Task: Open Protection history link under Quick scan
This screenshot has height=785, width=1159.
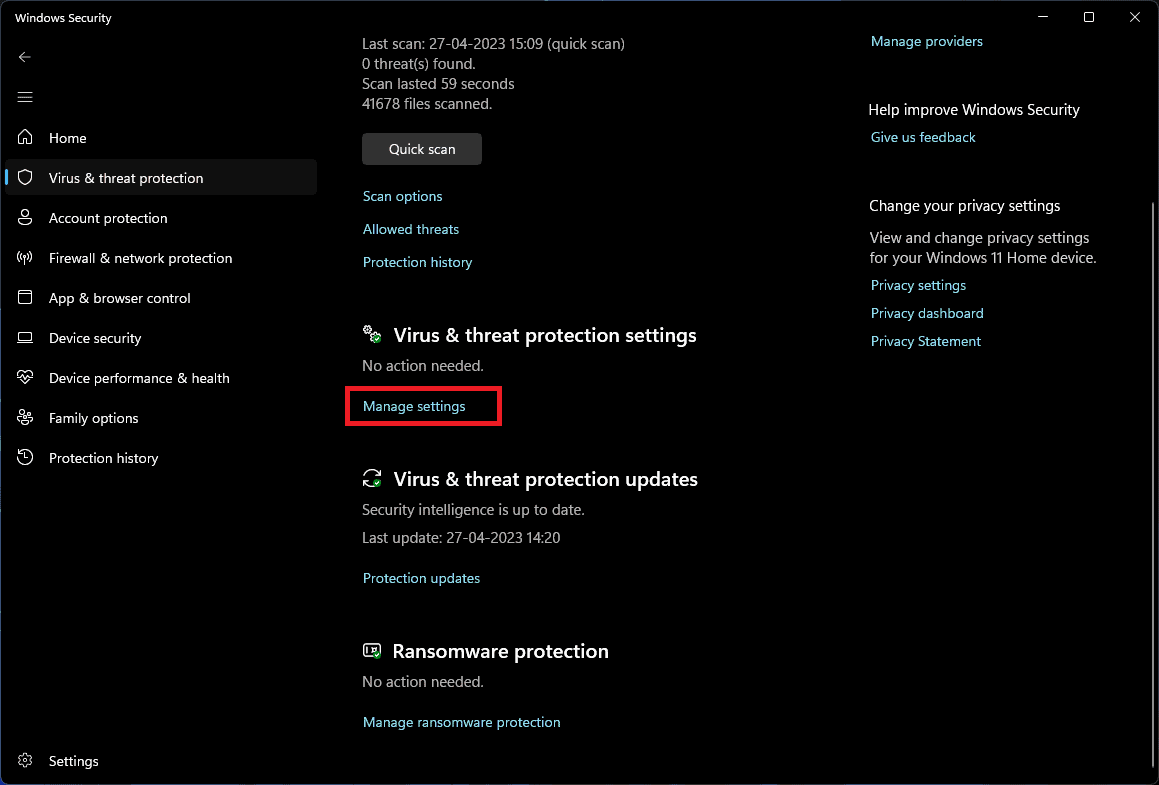Action: click(417, 262)
